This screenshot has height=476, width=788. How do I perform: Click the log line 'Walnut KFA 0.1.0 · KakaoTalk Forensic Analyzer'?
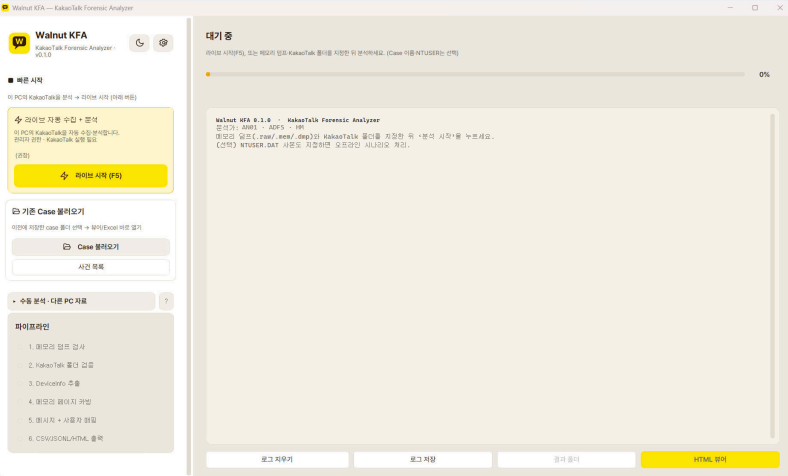(298, 120)
